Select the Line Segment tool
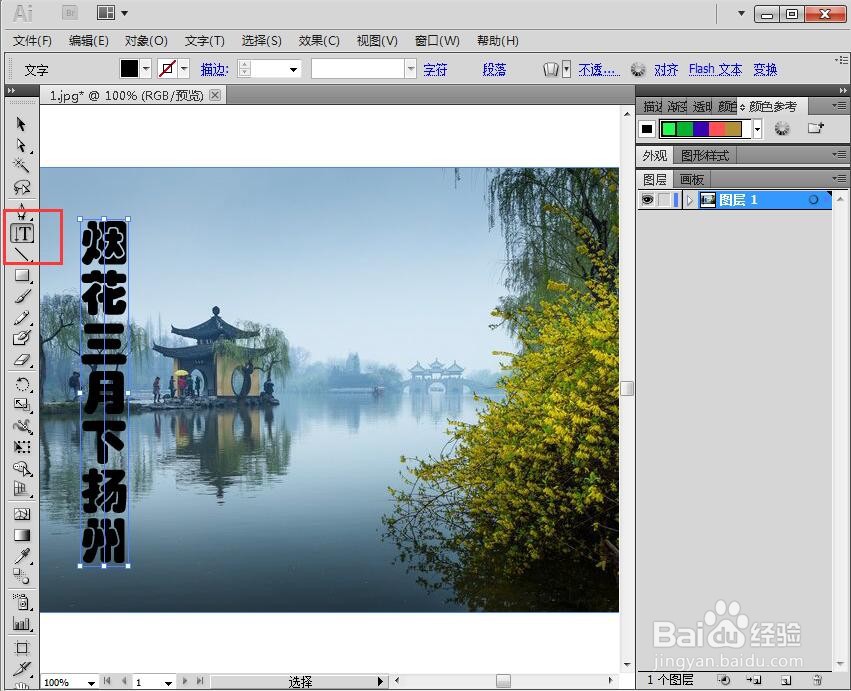The height and width of the screenshot is (691, 851). coord(22,253)
